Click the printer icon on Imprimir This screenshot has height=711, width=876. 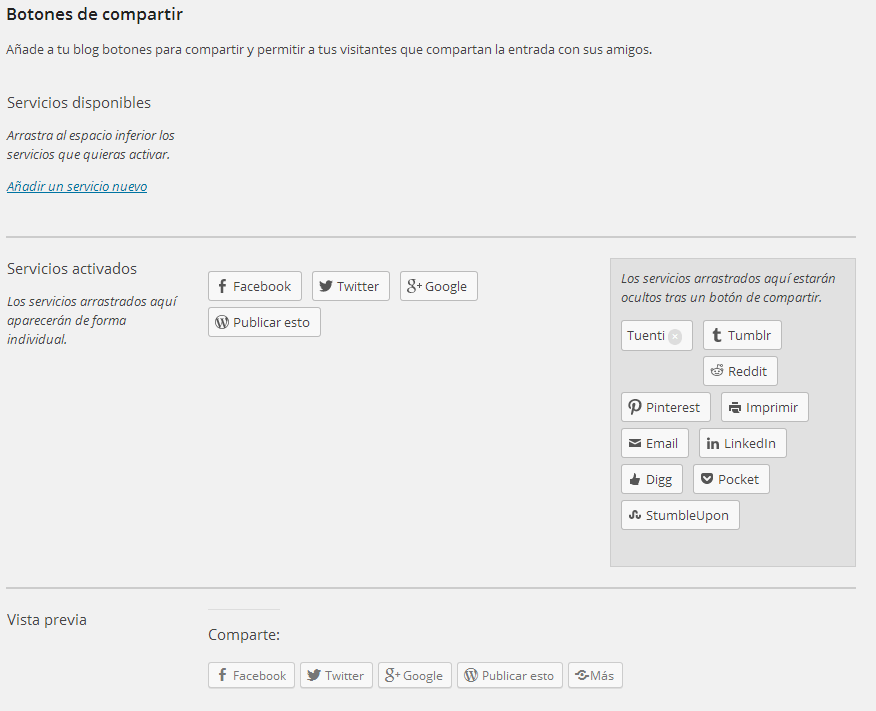coord(735,408)
